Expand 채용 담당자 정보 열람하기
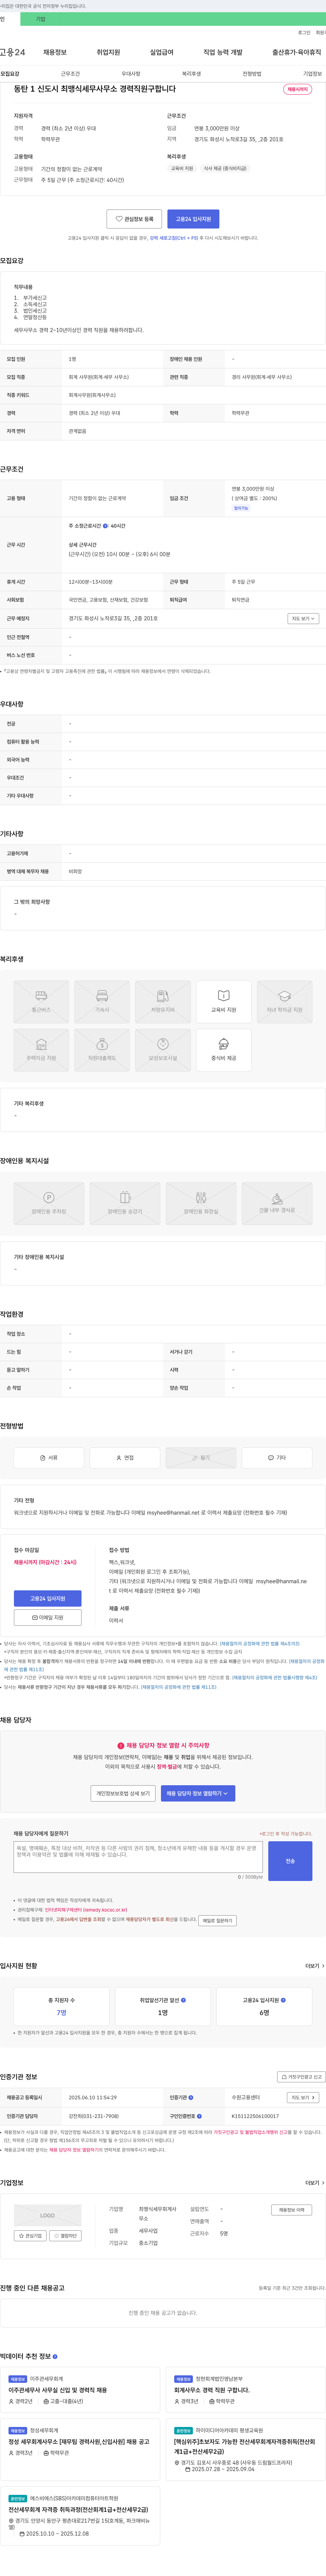The height and width of the screenshot is (2576, 326). coord(198,1793)
